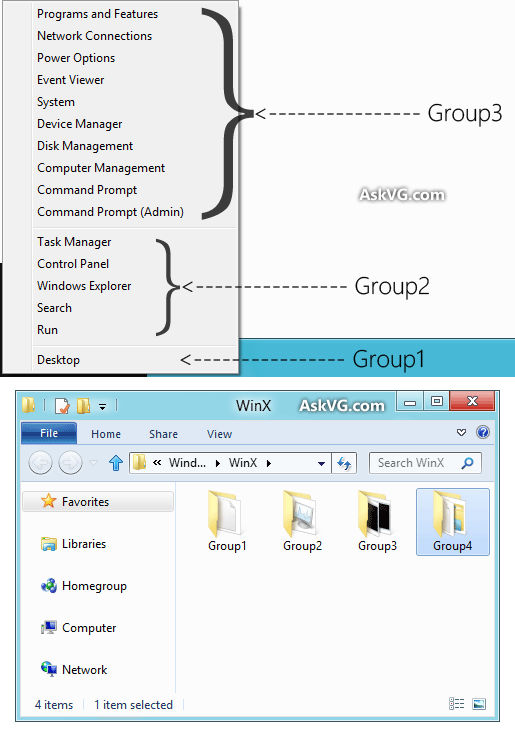Image resolution: width=515 pixels, height=736 pixels.
Task: Go up one level with Up arrow
Action: (x=115, y=463)
